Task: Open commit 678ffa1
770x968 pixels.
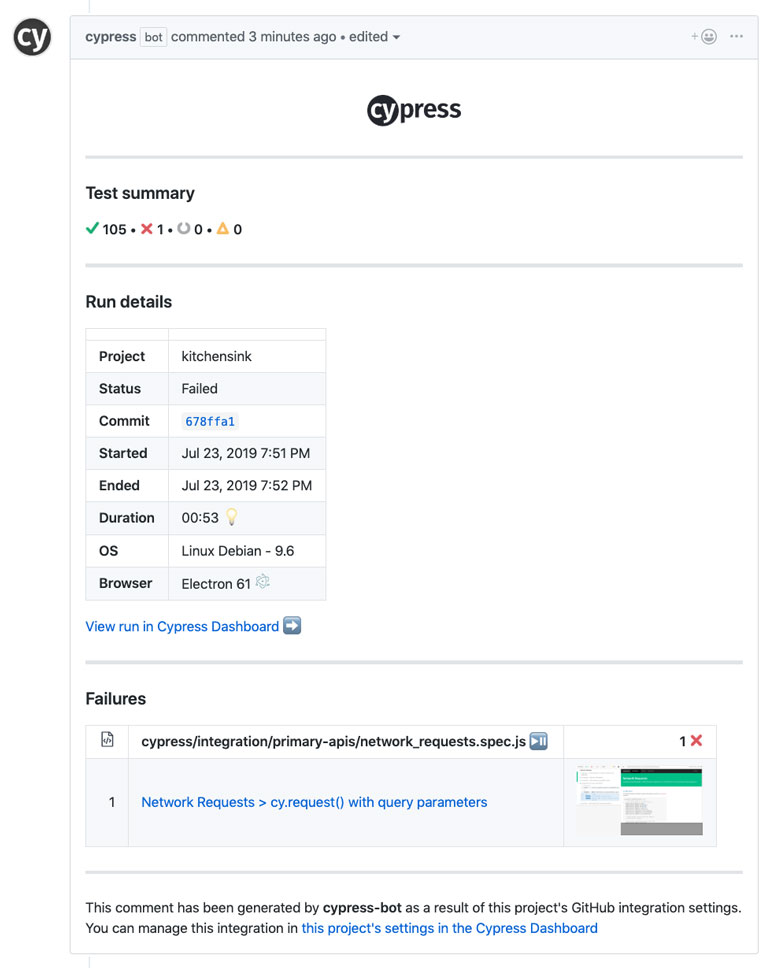Action: [209, 420]
